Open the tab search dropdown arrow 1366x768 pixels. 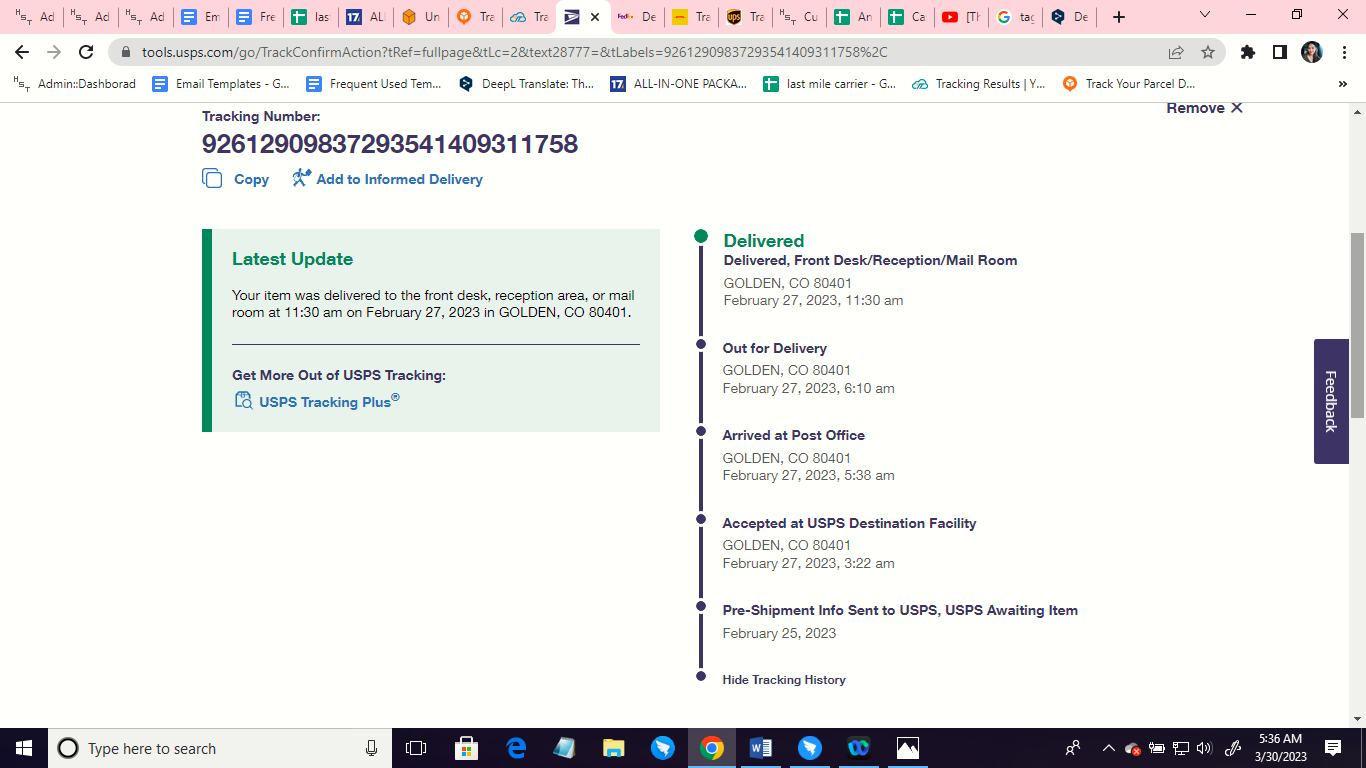tap(1205, 16)
